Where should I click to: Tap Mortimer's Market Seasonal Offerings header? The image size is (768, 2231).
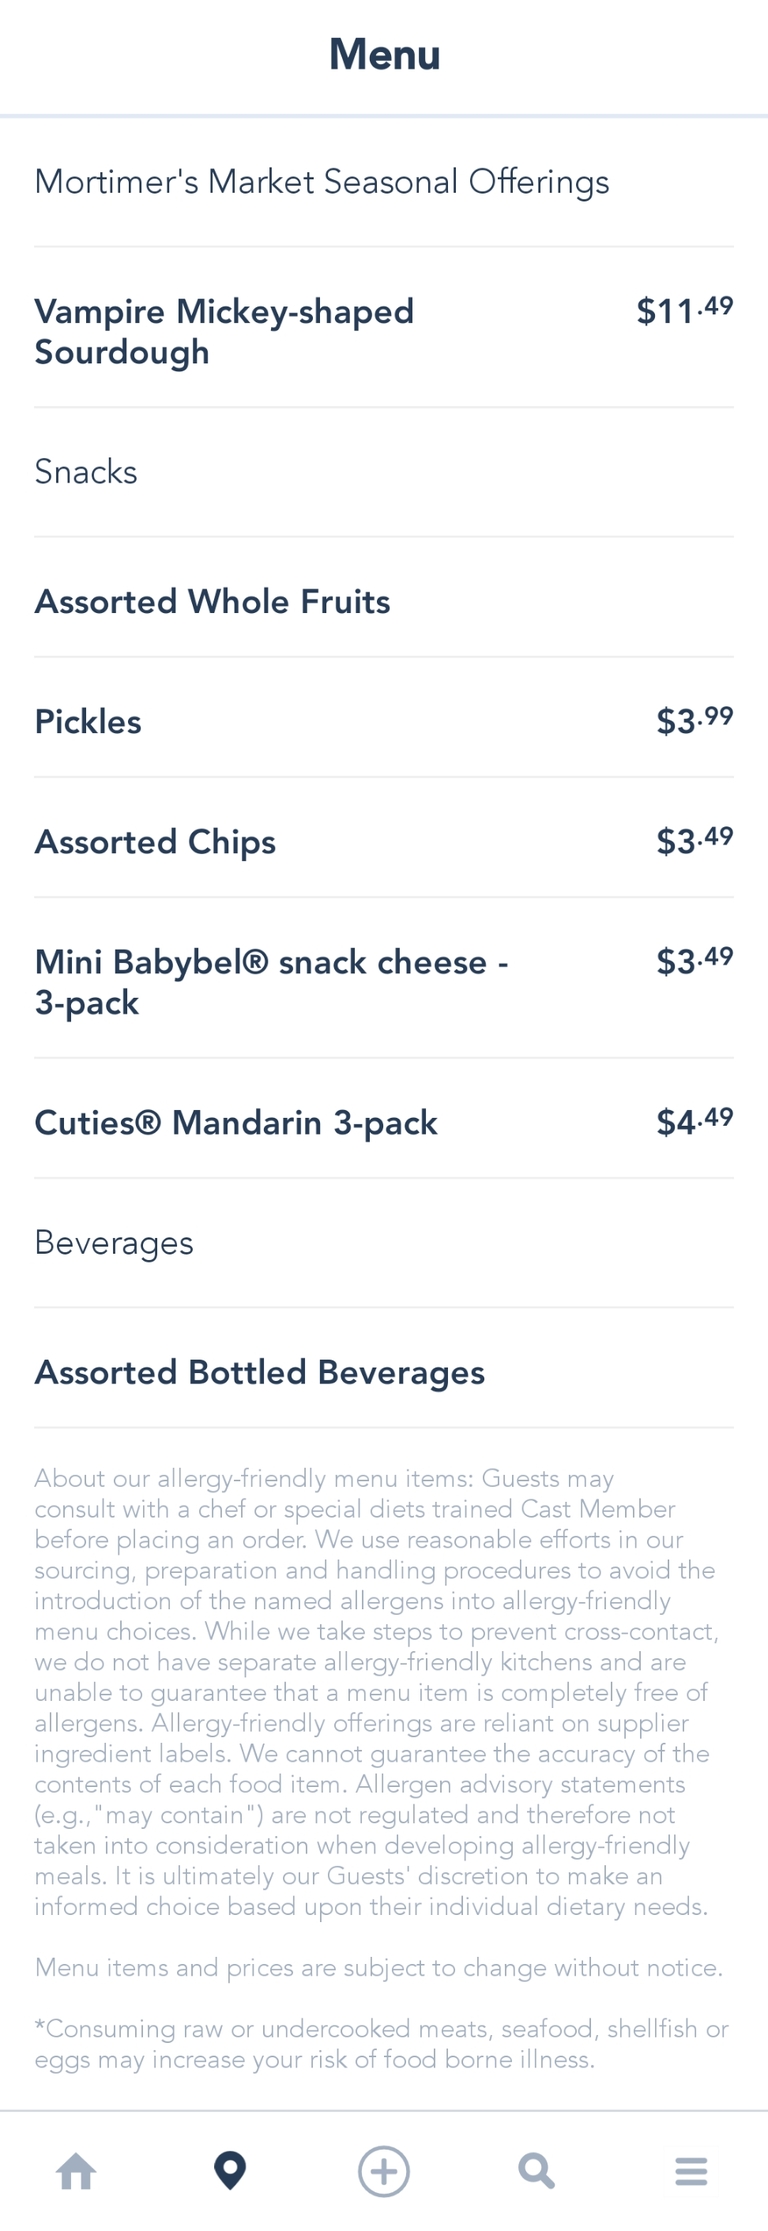tap(322, 182)
